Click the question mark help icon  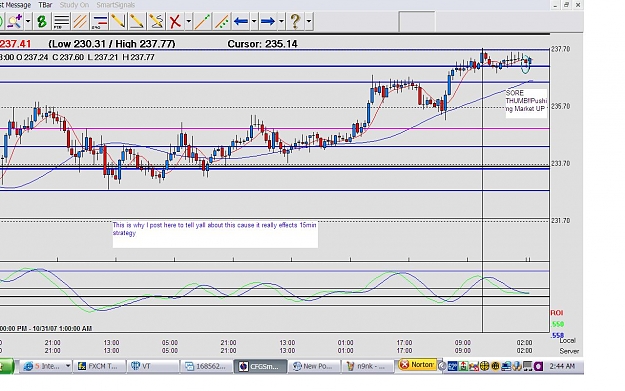[x=295, y=21]
